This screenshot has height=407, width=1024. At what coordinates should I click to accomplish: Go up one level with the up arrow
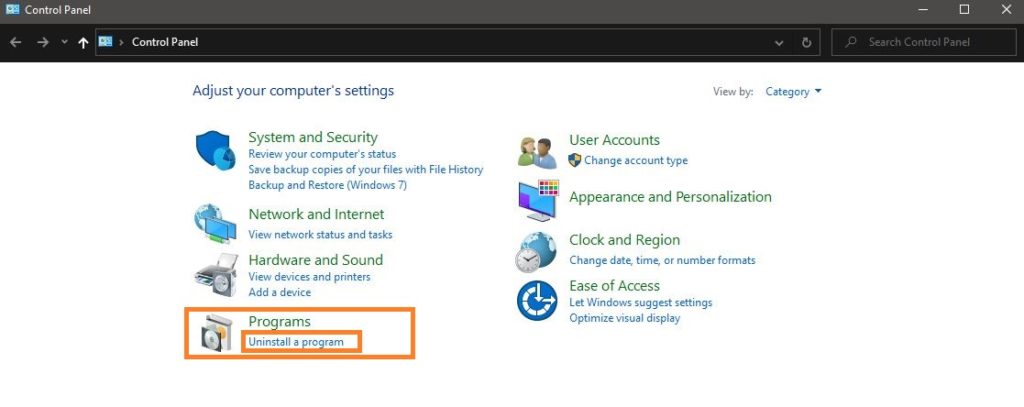tap(83, 42)
